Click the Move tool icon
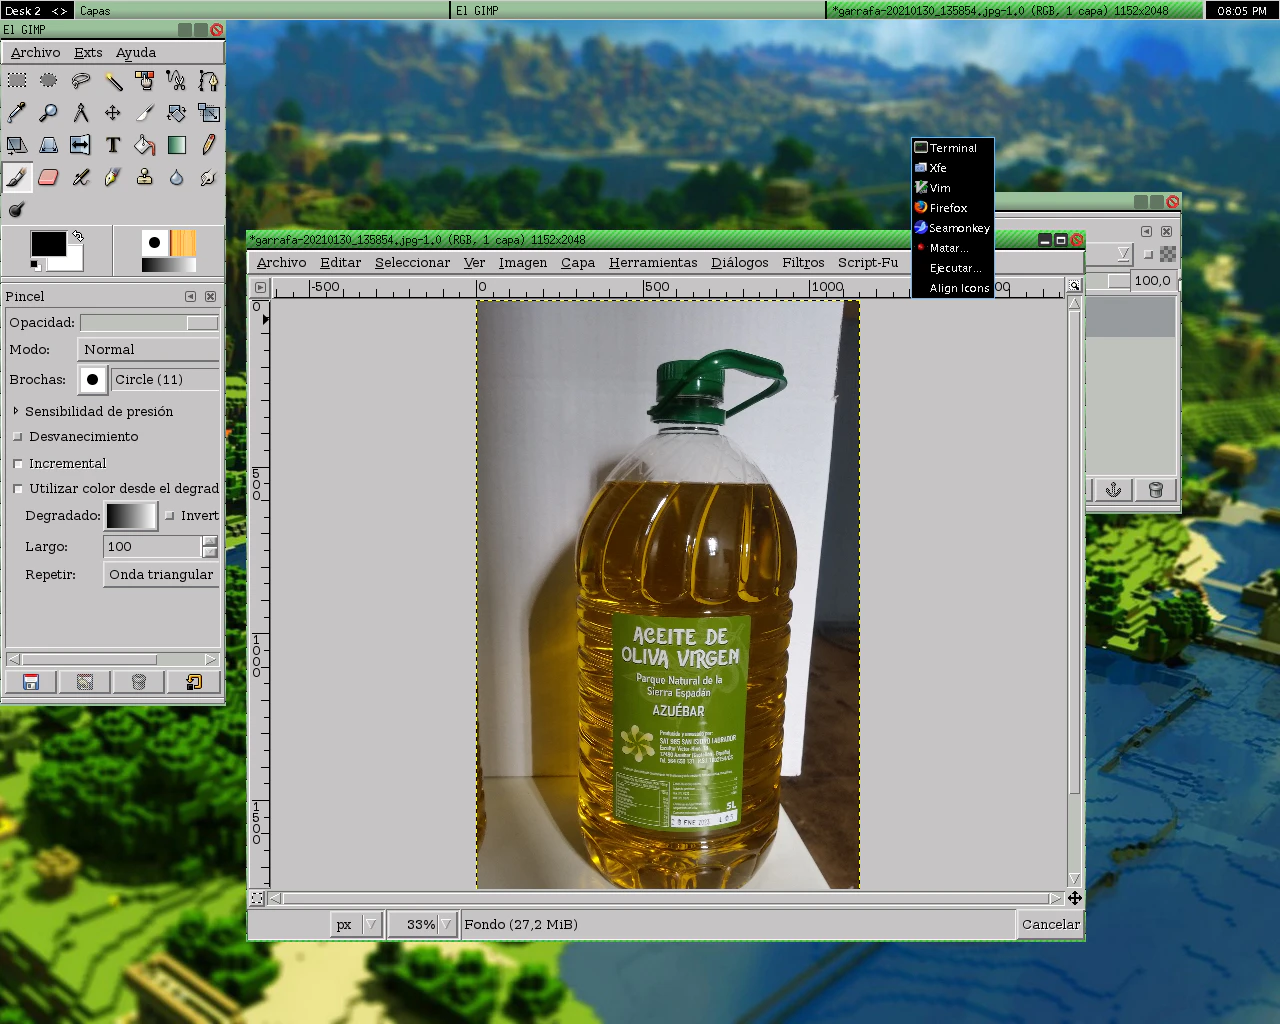Viewport: 1280px width, 1024px height. 113,113
